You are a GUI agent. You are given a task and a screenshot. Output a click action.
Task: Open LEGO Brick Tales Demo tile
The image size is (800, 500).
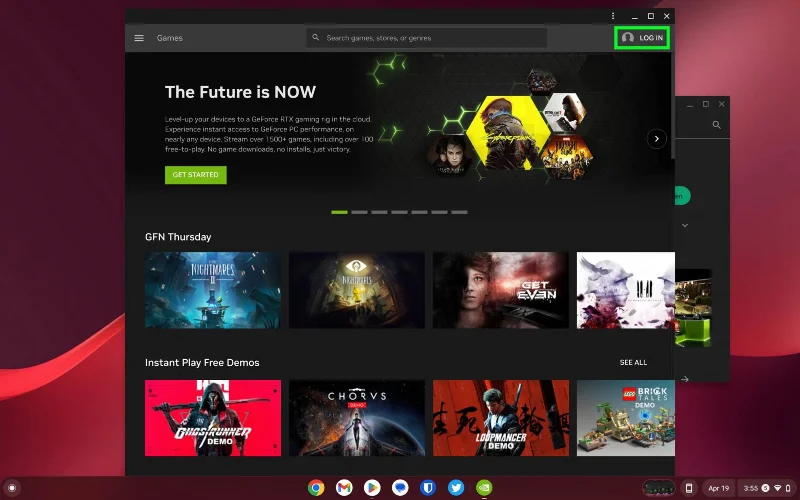[x=626, y=418]
